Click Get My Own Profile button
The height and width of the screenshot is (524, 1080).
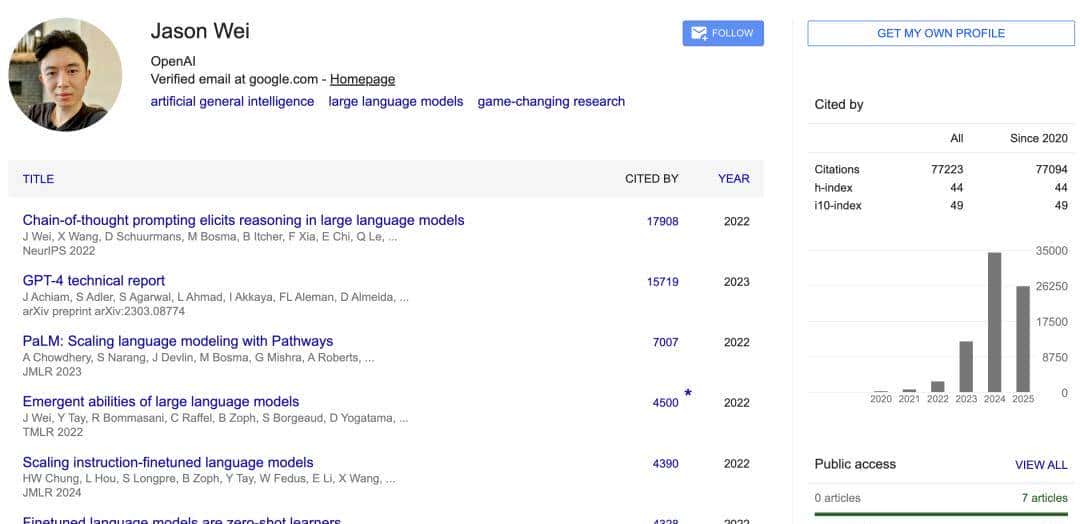pos(940,33)
